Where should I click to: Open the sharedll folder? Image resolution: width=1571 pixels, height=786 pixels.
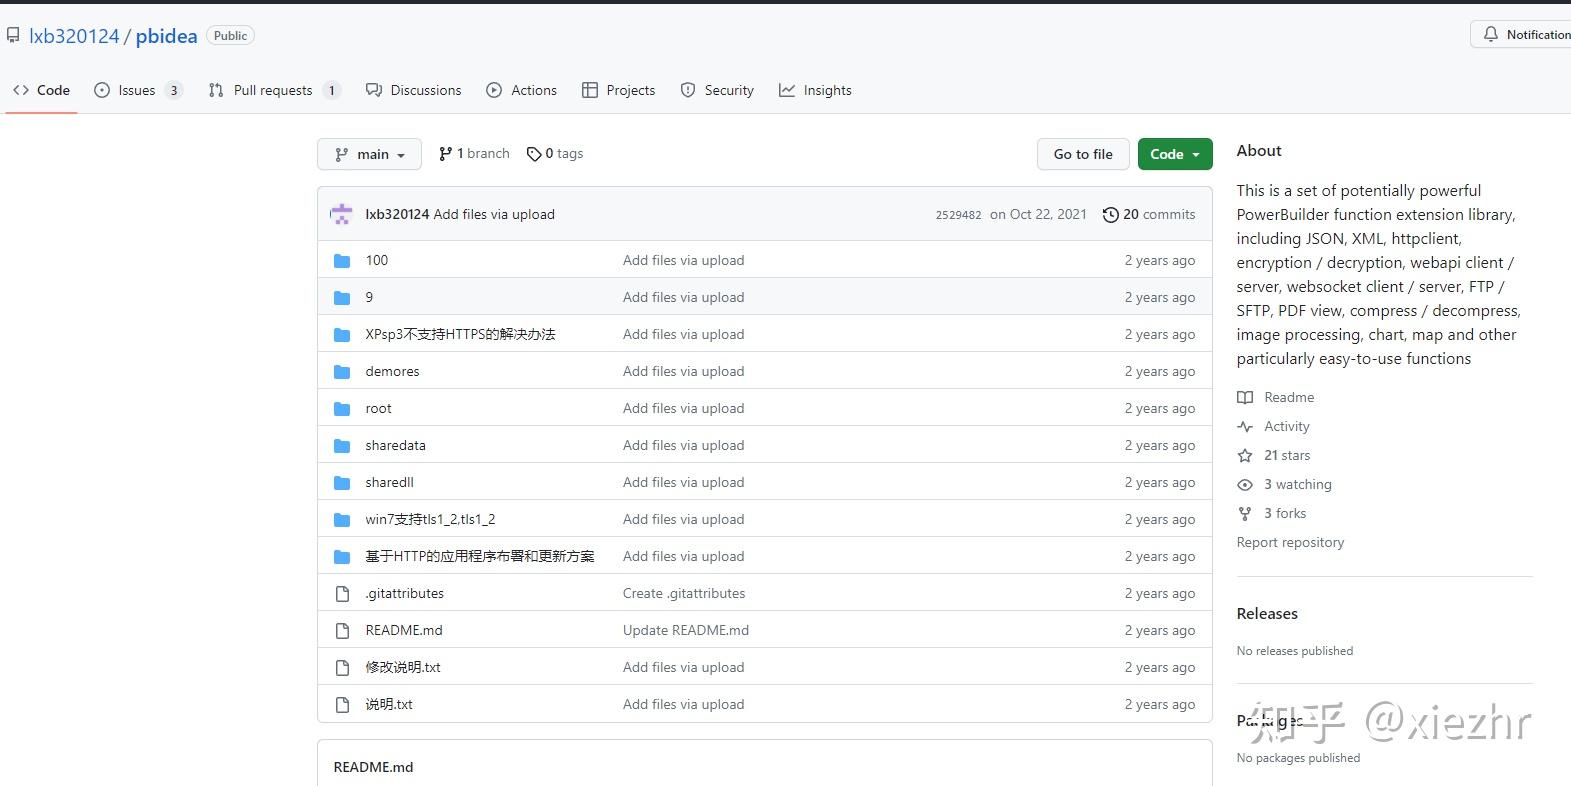389,482
